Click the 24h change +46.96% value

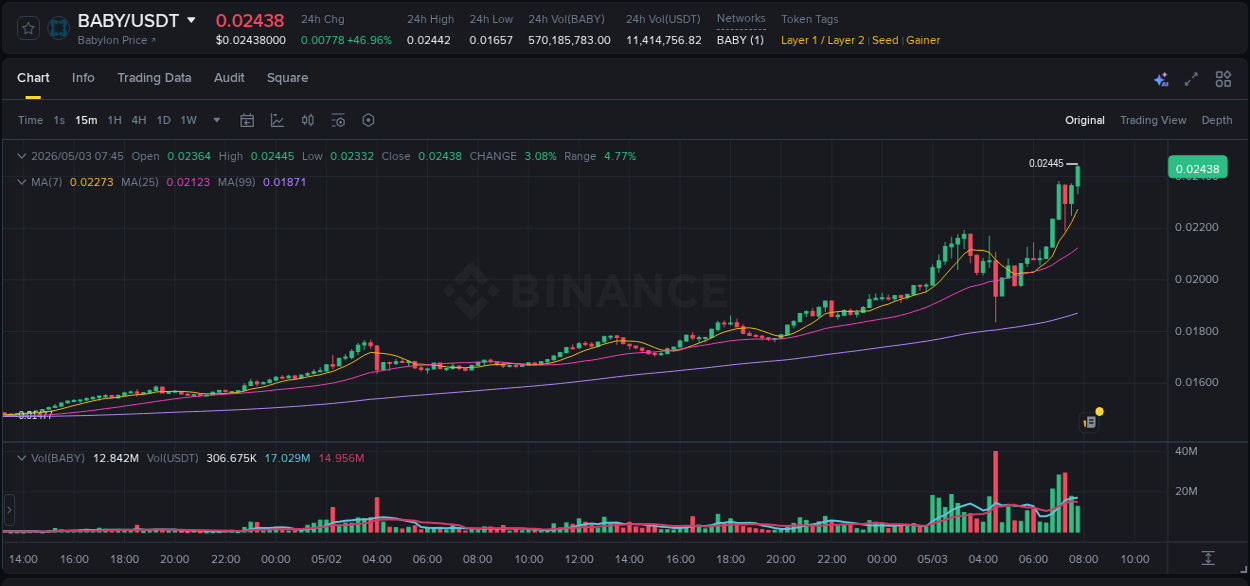tap(370, 40)
